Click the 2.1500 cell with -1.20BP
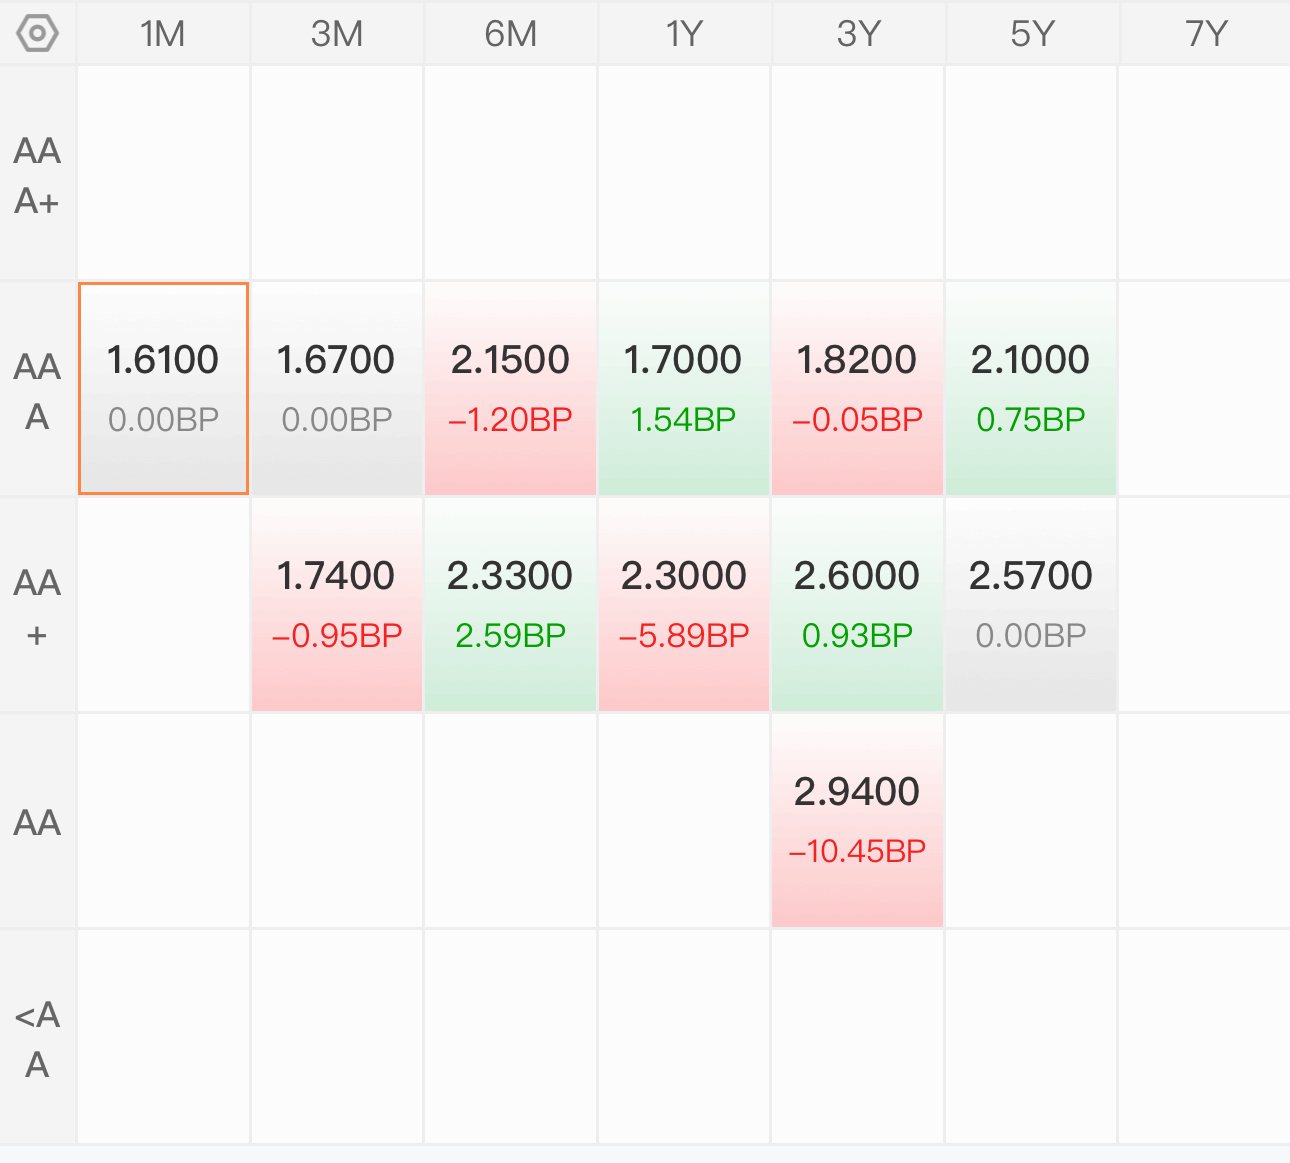The width and height of the screenshot is (1290, 1163). 510,388
